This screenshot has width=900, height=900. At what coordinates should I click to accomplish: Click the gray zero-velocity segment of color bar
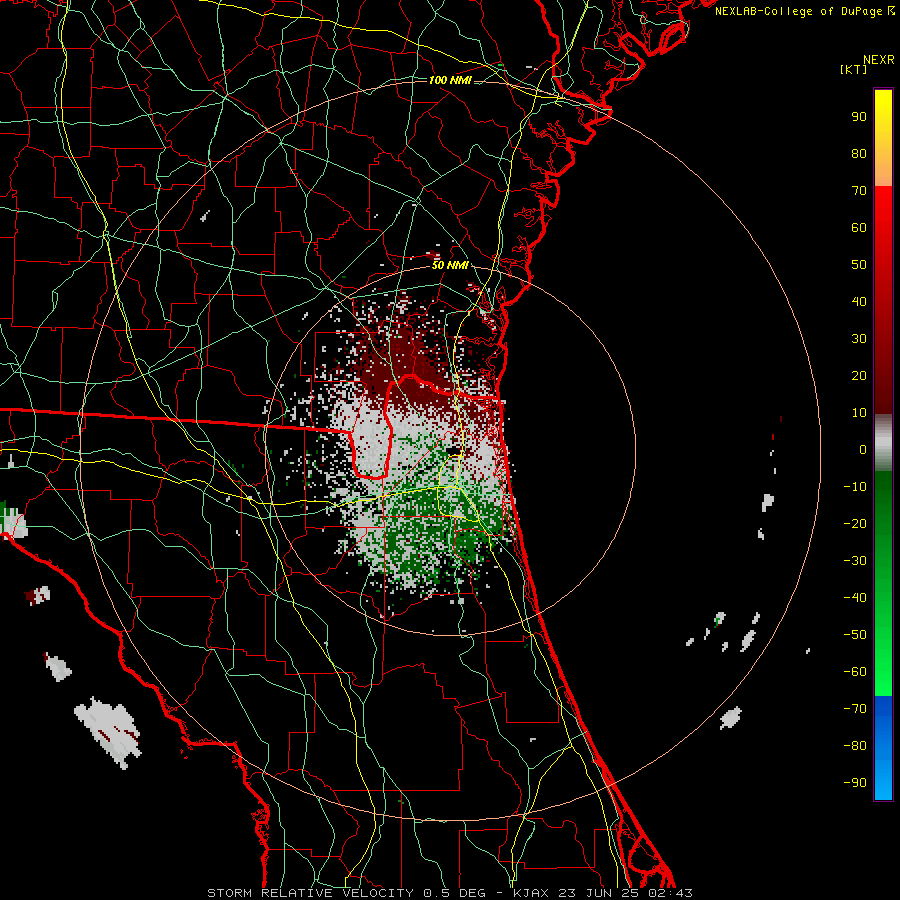tap(883, 443)
